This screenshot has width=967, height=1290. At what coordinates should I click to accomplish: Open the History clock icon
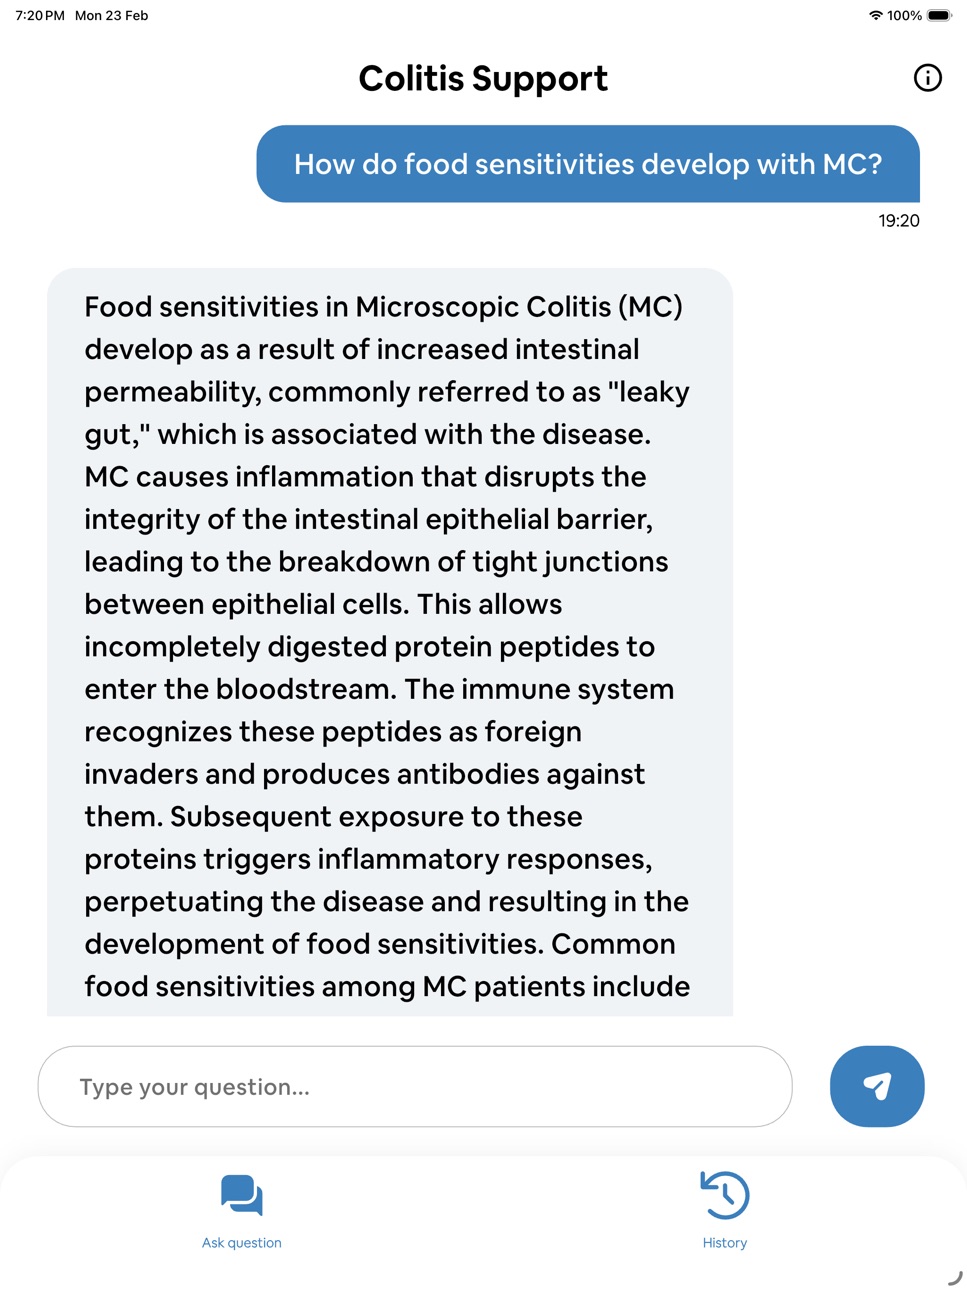coord(725,1195)
